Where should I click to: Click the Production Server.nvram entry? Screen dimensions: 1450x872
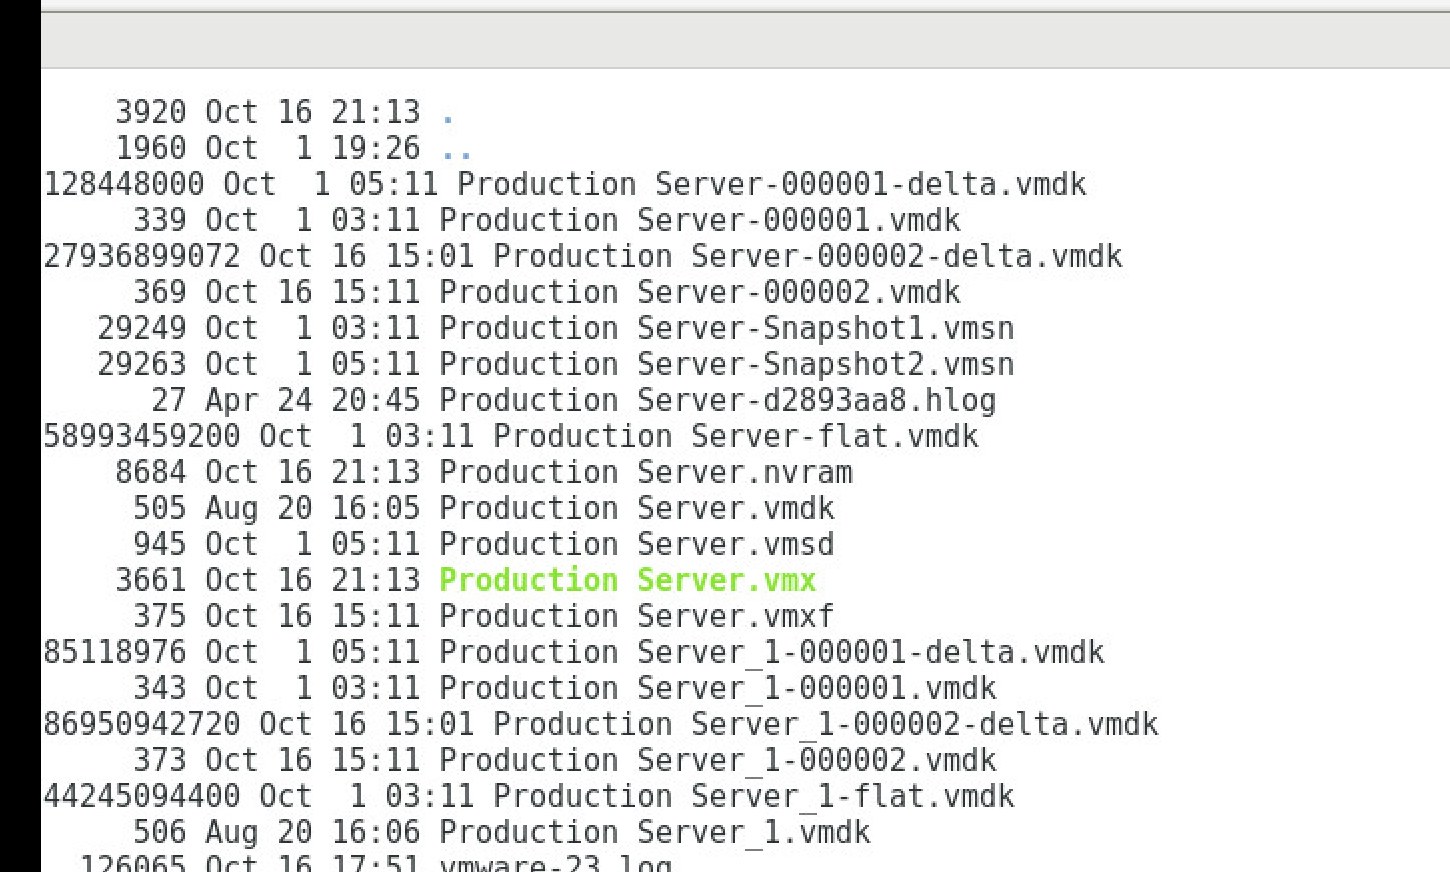645,472
